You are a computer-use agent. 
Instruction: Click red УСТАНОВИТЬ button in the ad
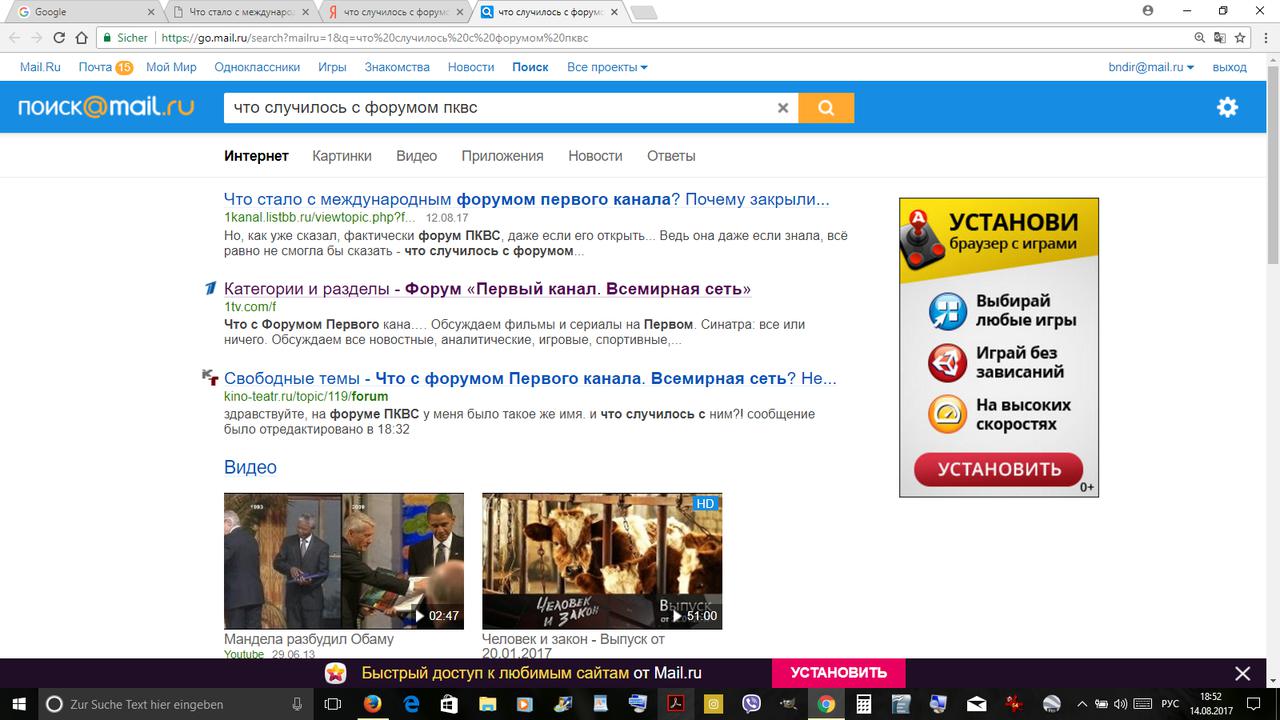coord(998,469)
